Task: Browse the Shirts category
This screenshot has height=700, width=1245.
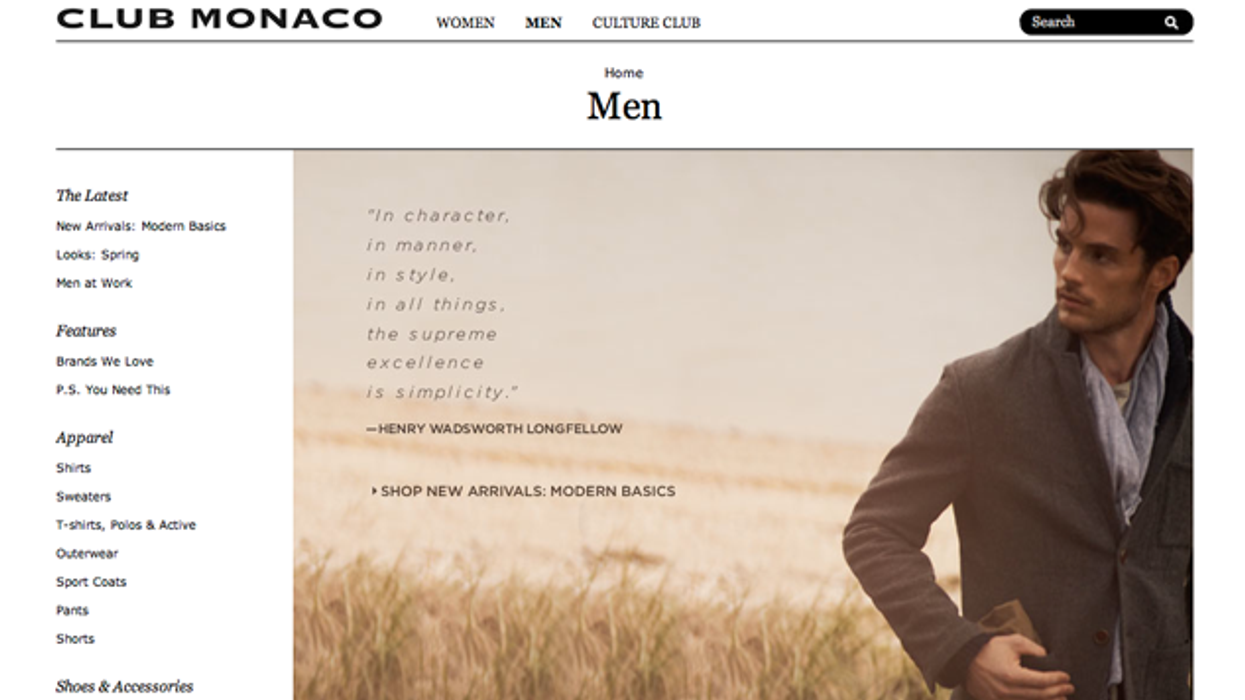Action: coord(73,468)
